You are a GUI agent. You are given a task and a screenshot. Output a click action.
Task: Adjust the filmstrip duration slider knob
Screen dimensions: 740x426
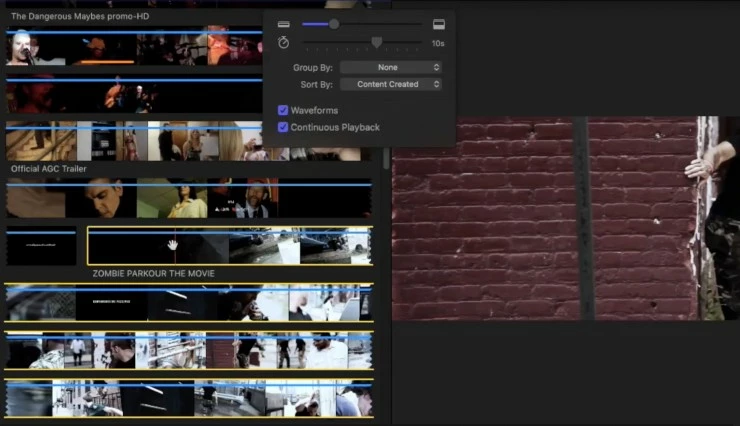coord(376,43)
